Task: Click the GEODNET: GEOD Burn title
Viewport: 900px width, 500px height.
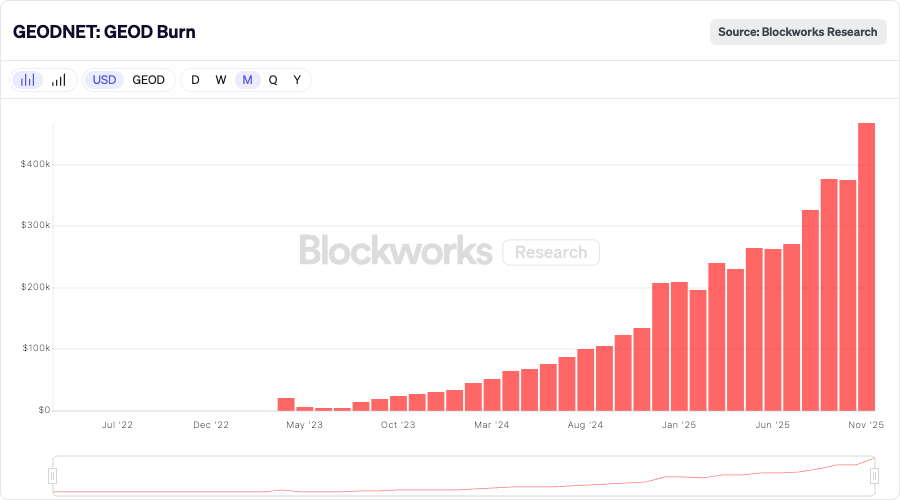Action: (104, 32)
